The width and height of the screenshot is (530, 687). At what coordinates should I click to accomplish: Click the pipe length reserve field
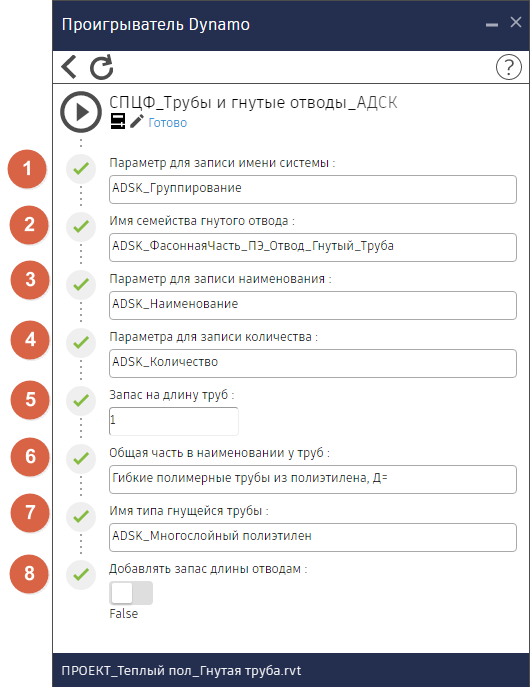(174, 421)
